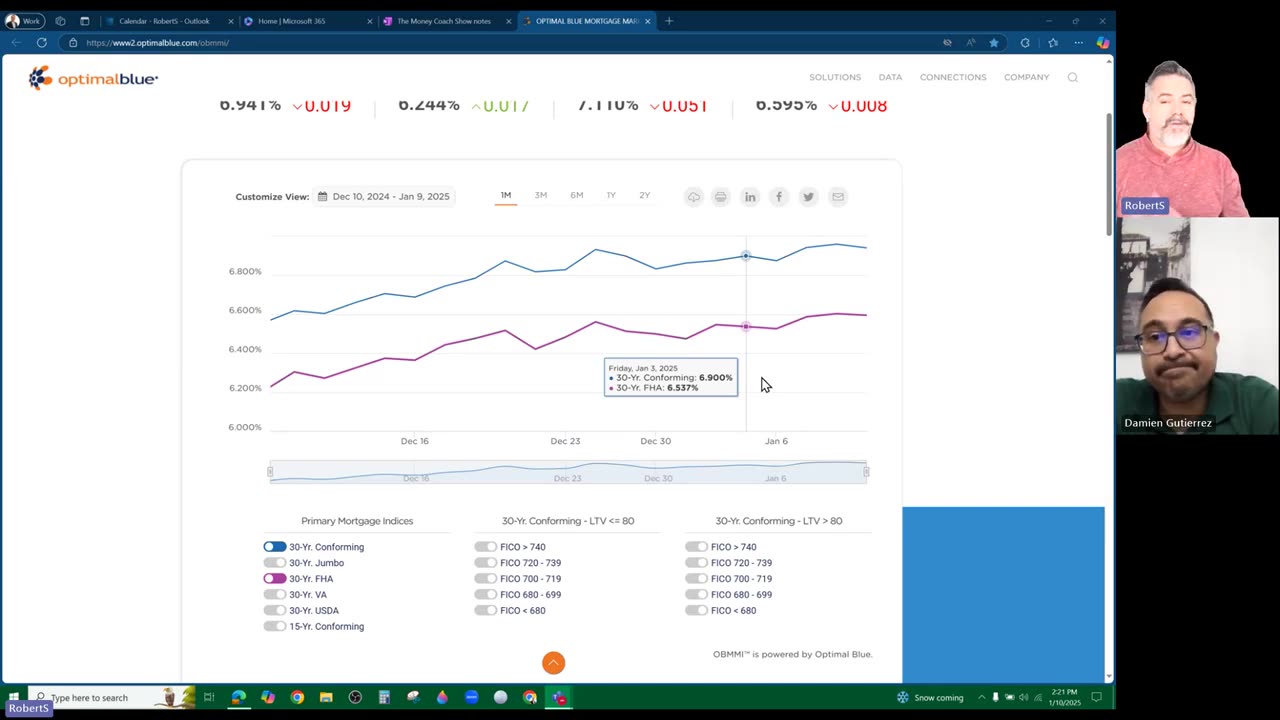Click the left handle of chart range slider
This screenshot has width=1280, height=720.
coord(269,472)
